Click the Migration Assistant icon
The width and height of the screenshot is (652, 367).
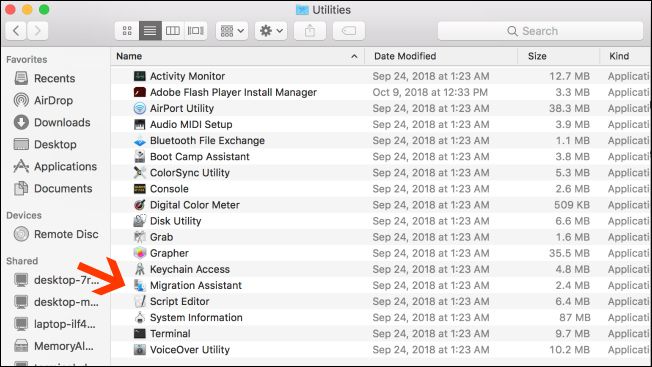tap(140, 285)
